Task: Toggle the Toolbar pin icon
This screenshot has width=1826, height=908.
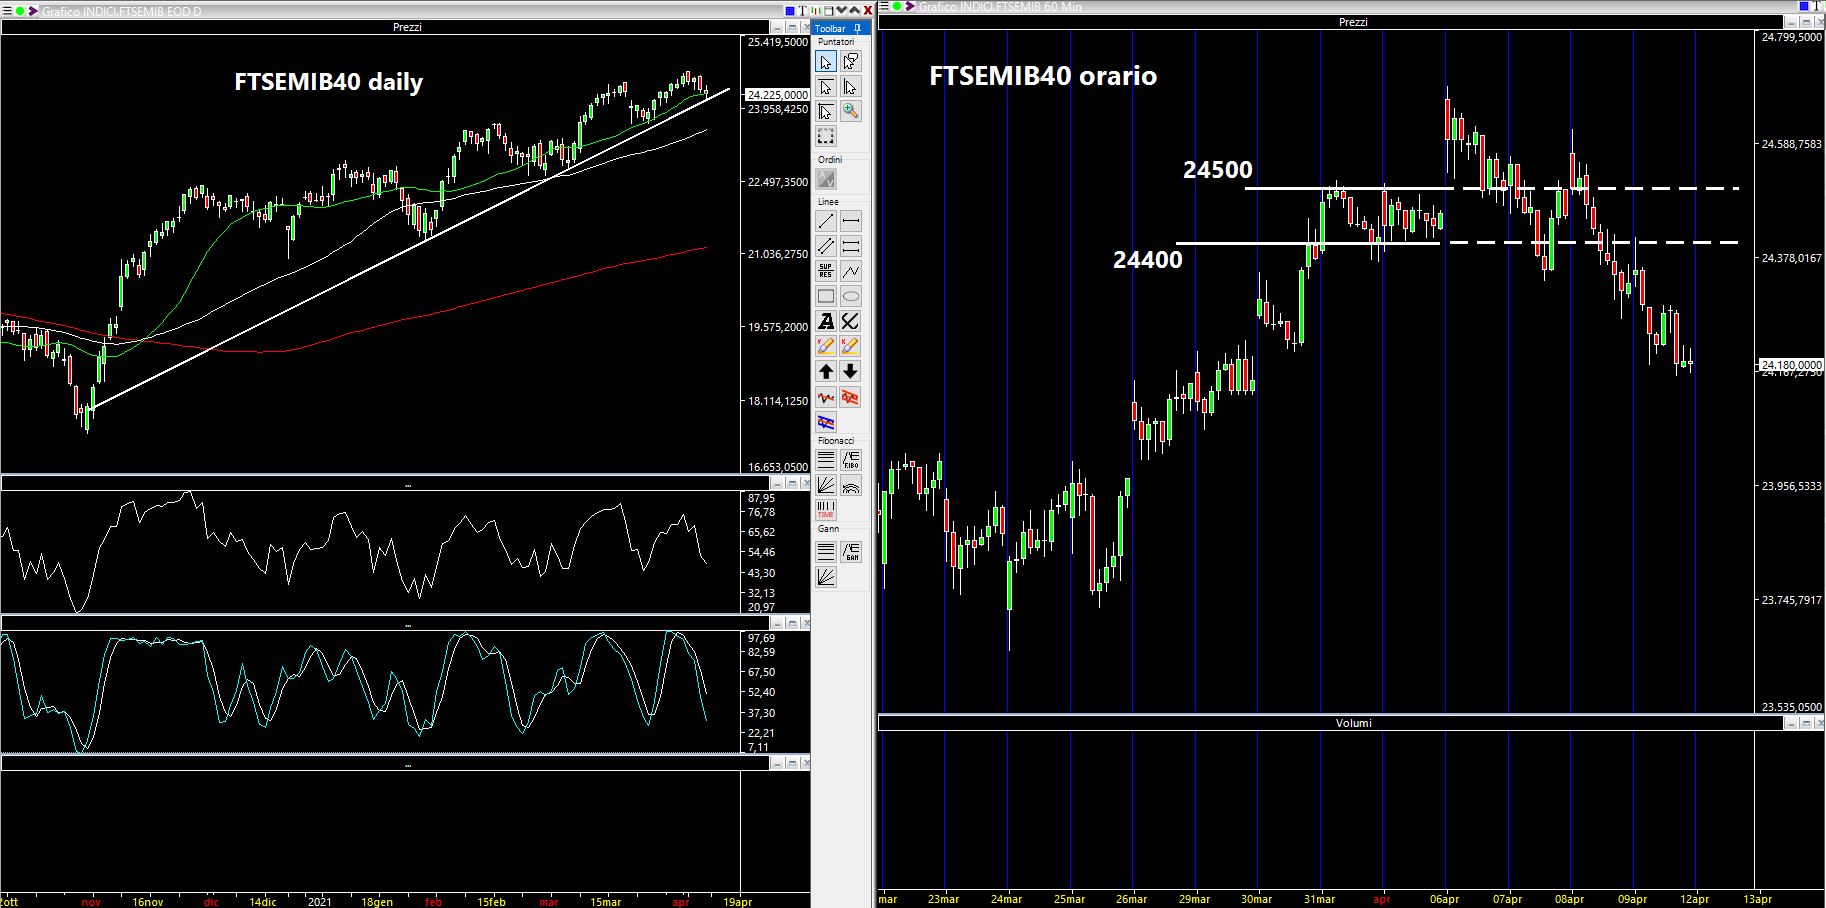Action: coord(857,28)
